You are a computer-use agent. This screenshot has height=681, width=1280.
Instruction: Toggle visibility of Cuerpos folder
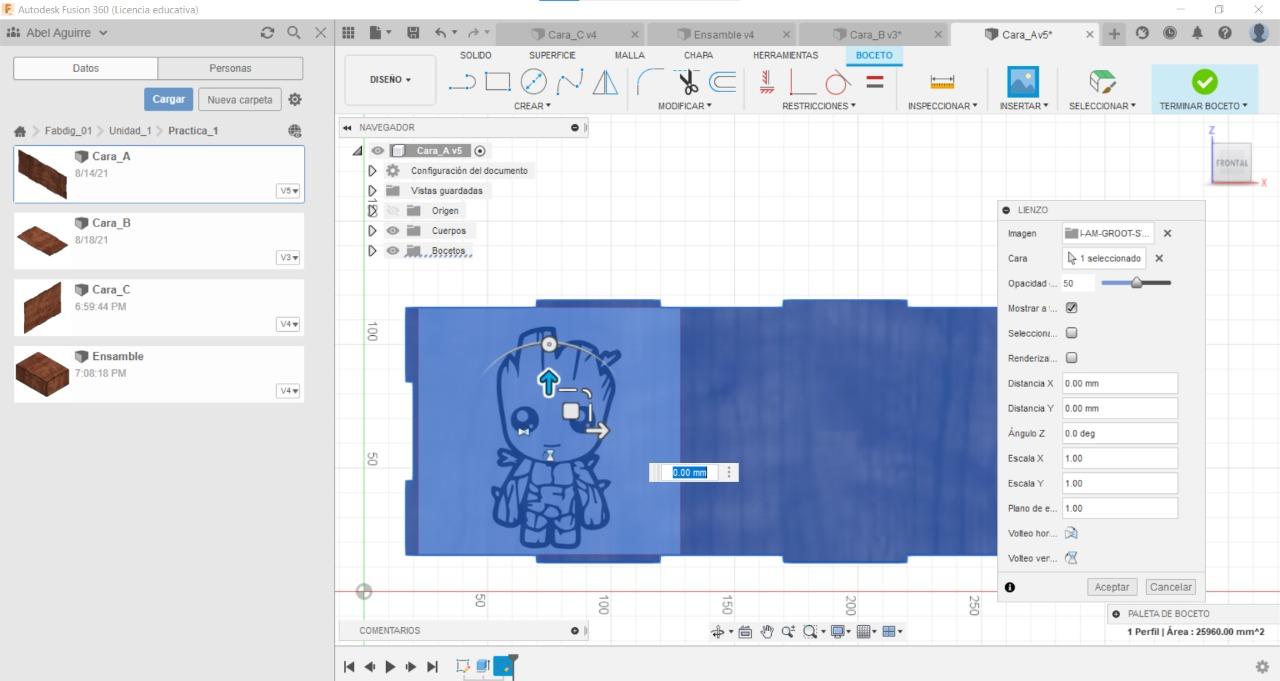pyautogui.click(x=392, y=231)
